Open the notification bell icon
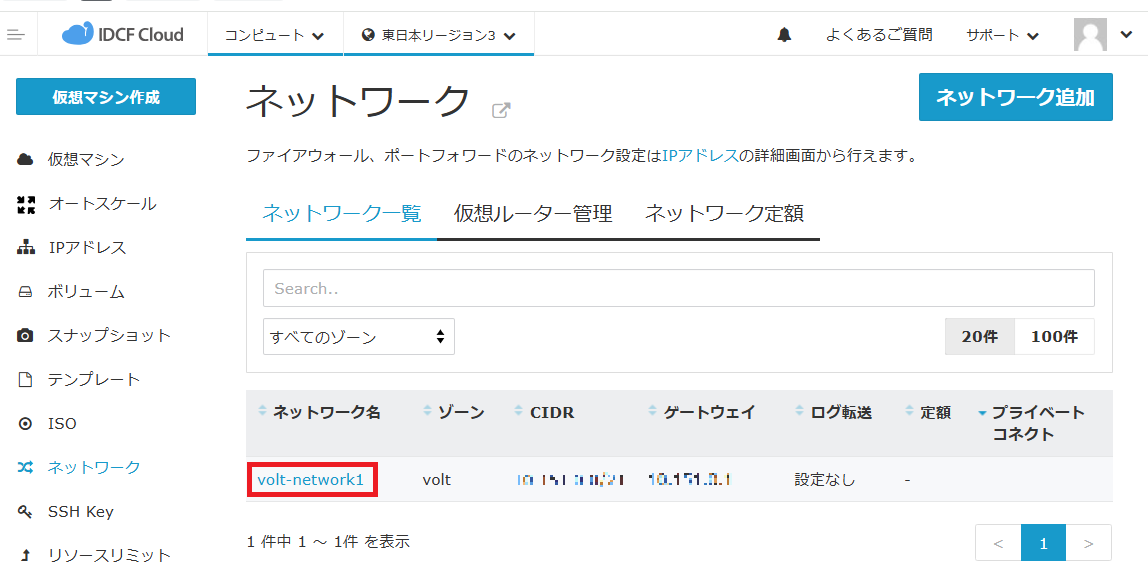Screen dimensions: 1148x571 point(784,35)
